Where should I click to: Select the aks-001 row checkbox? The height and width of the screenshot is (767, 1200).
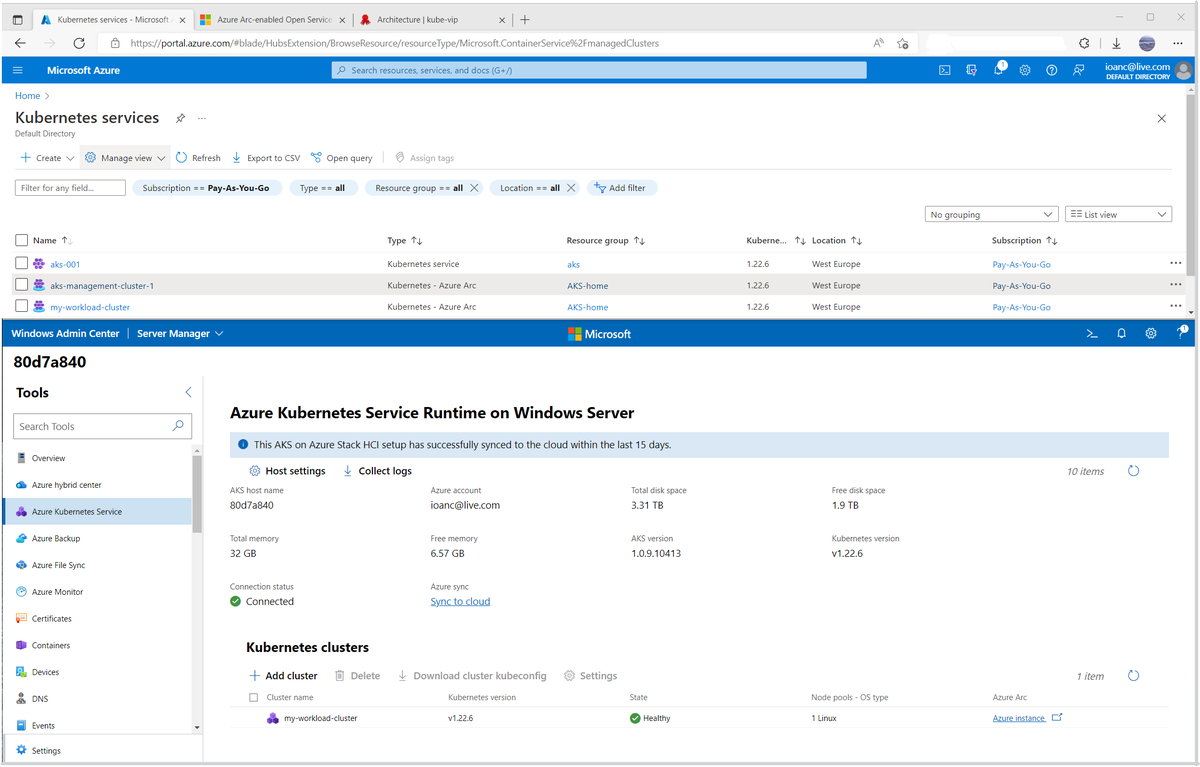point(21,264)
